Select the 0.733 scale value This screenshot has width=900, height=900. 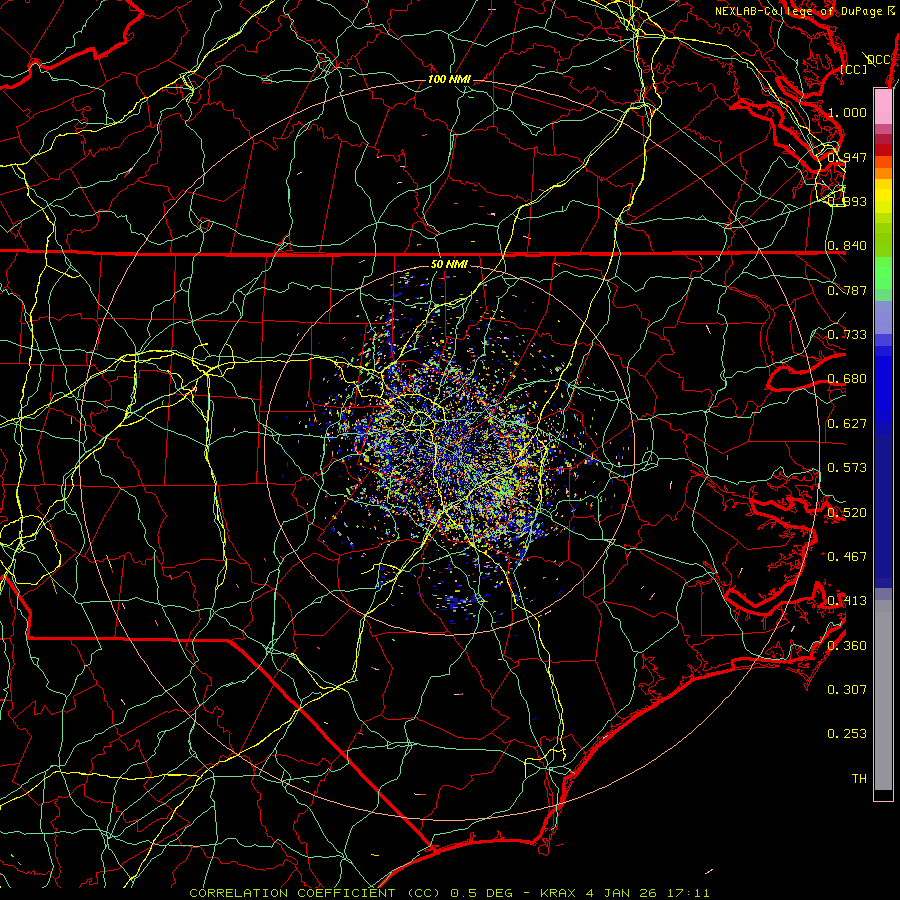pos(847,335)
